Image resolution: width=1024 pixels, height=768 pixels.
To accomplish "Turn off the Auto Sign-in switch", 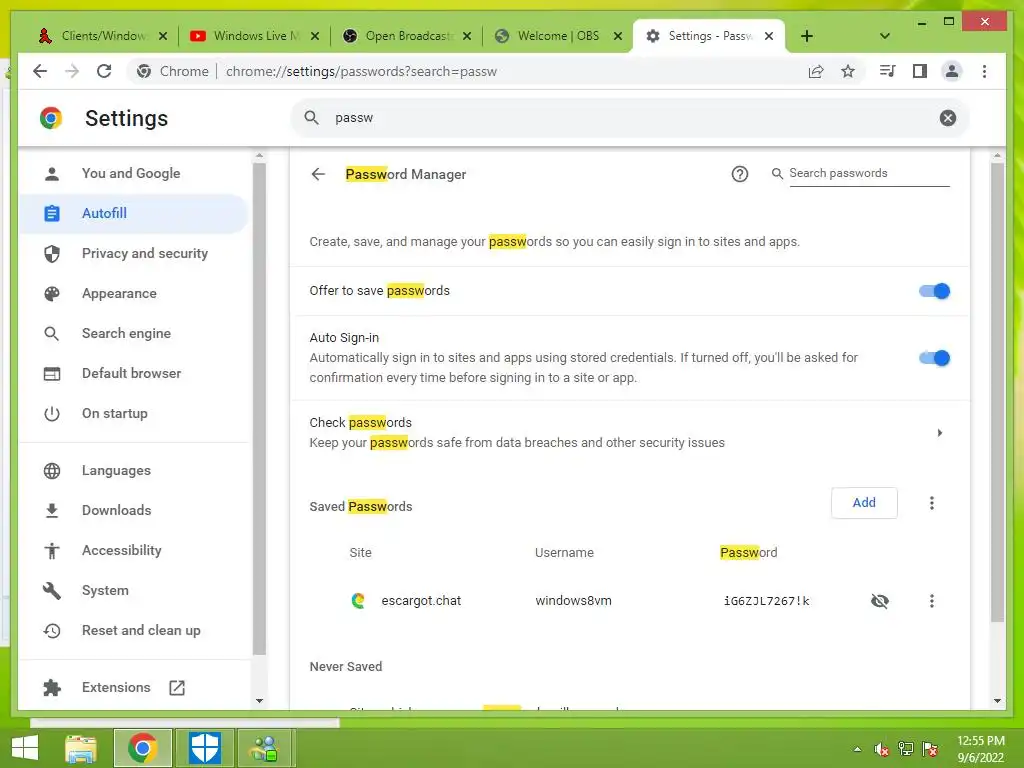I will (x=934, y=358).
